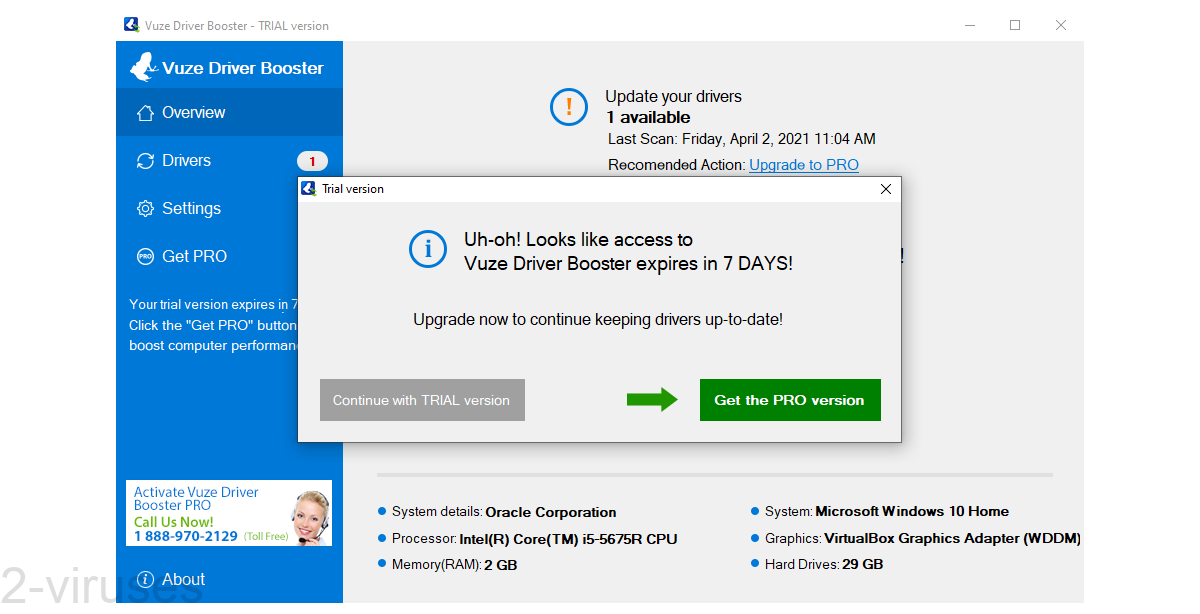This screenshot has width=1200, height=614.
Task: Click the '1 available' drivers text
Action: coord(648,117)
